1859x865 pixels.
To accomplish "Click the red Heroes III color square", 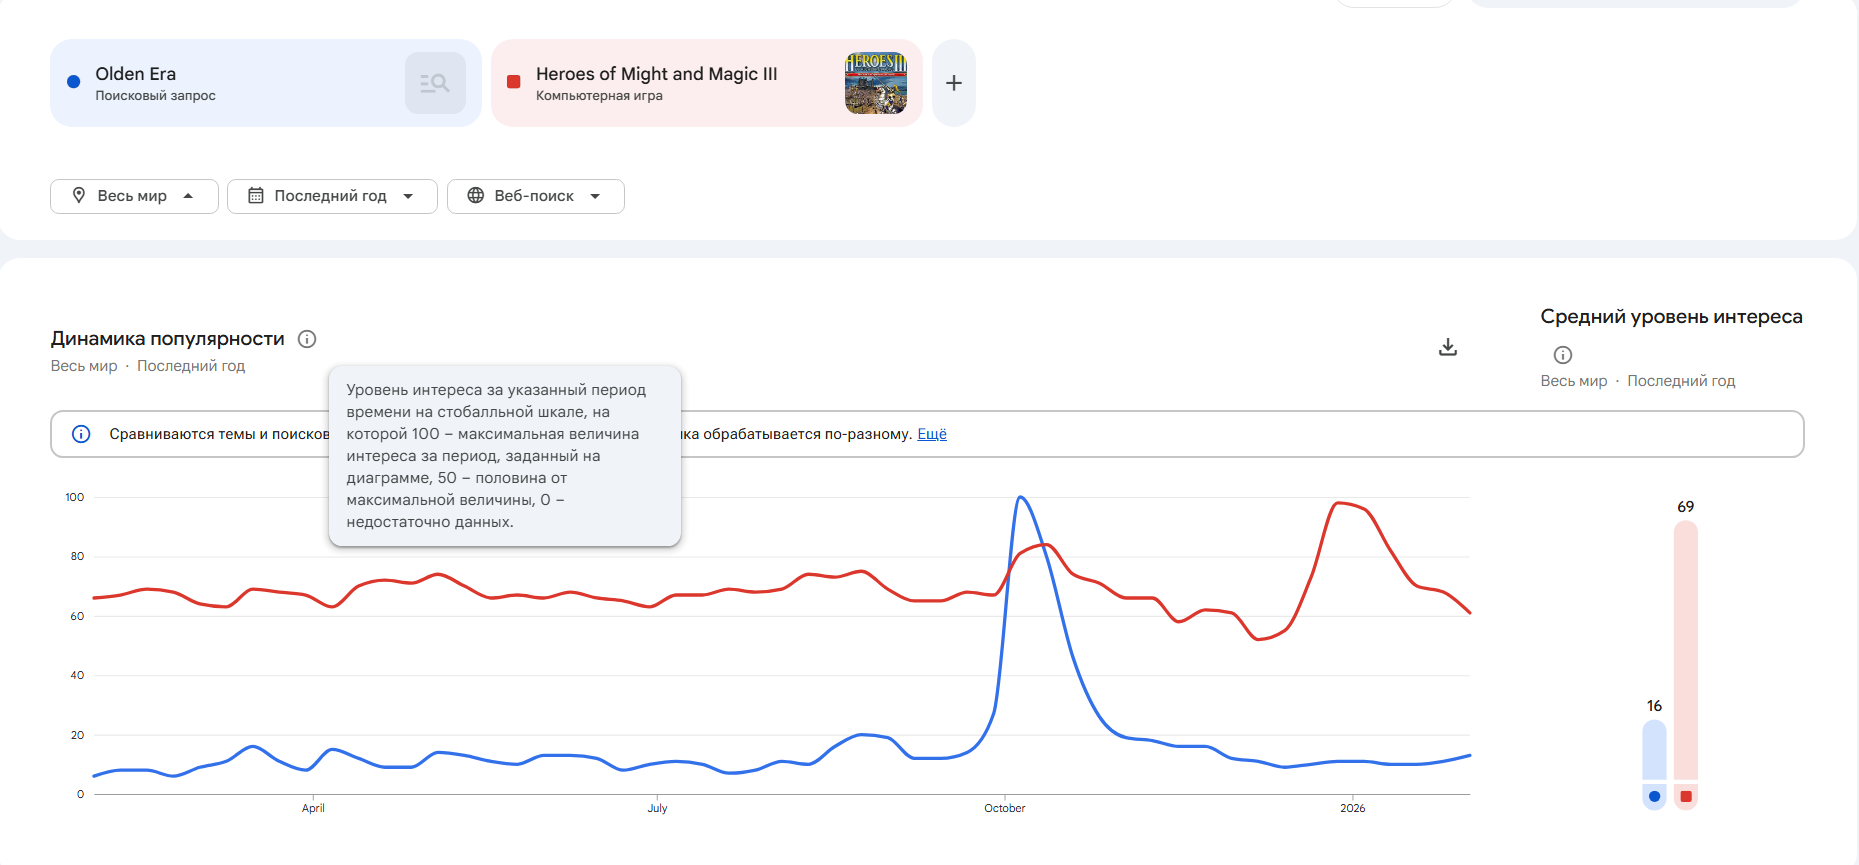I will pyautogui.click(x=514, y=82).
